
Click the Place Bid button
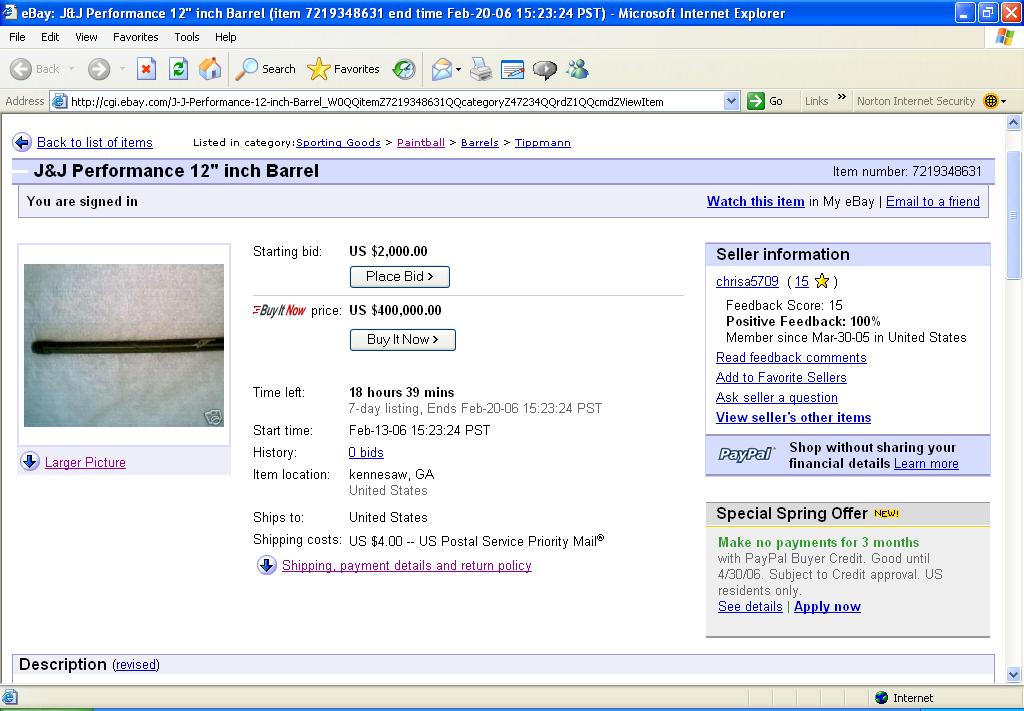400,277
